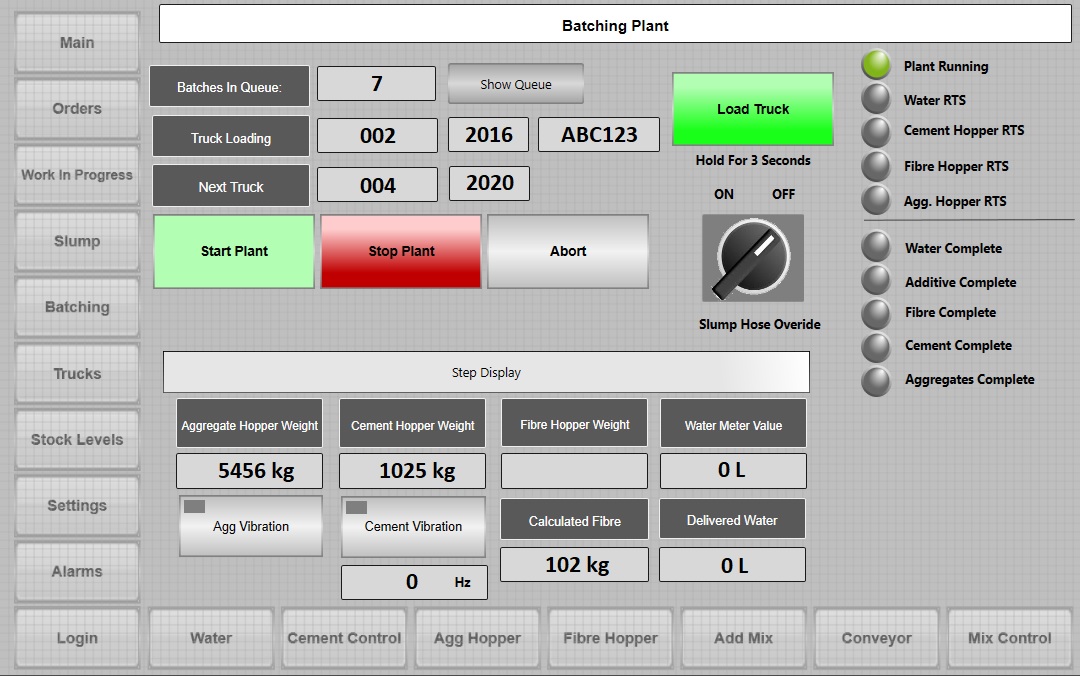Click the Step Display bar
This screenshot has width=1084, height=677.
tap(486, 373)
